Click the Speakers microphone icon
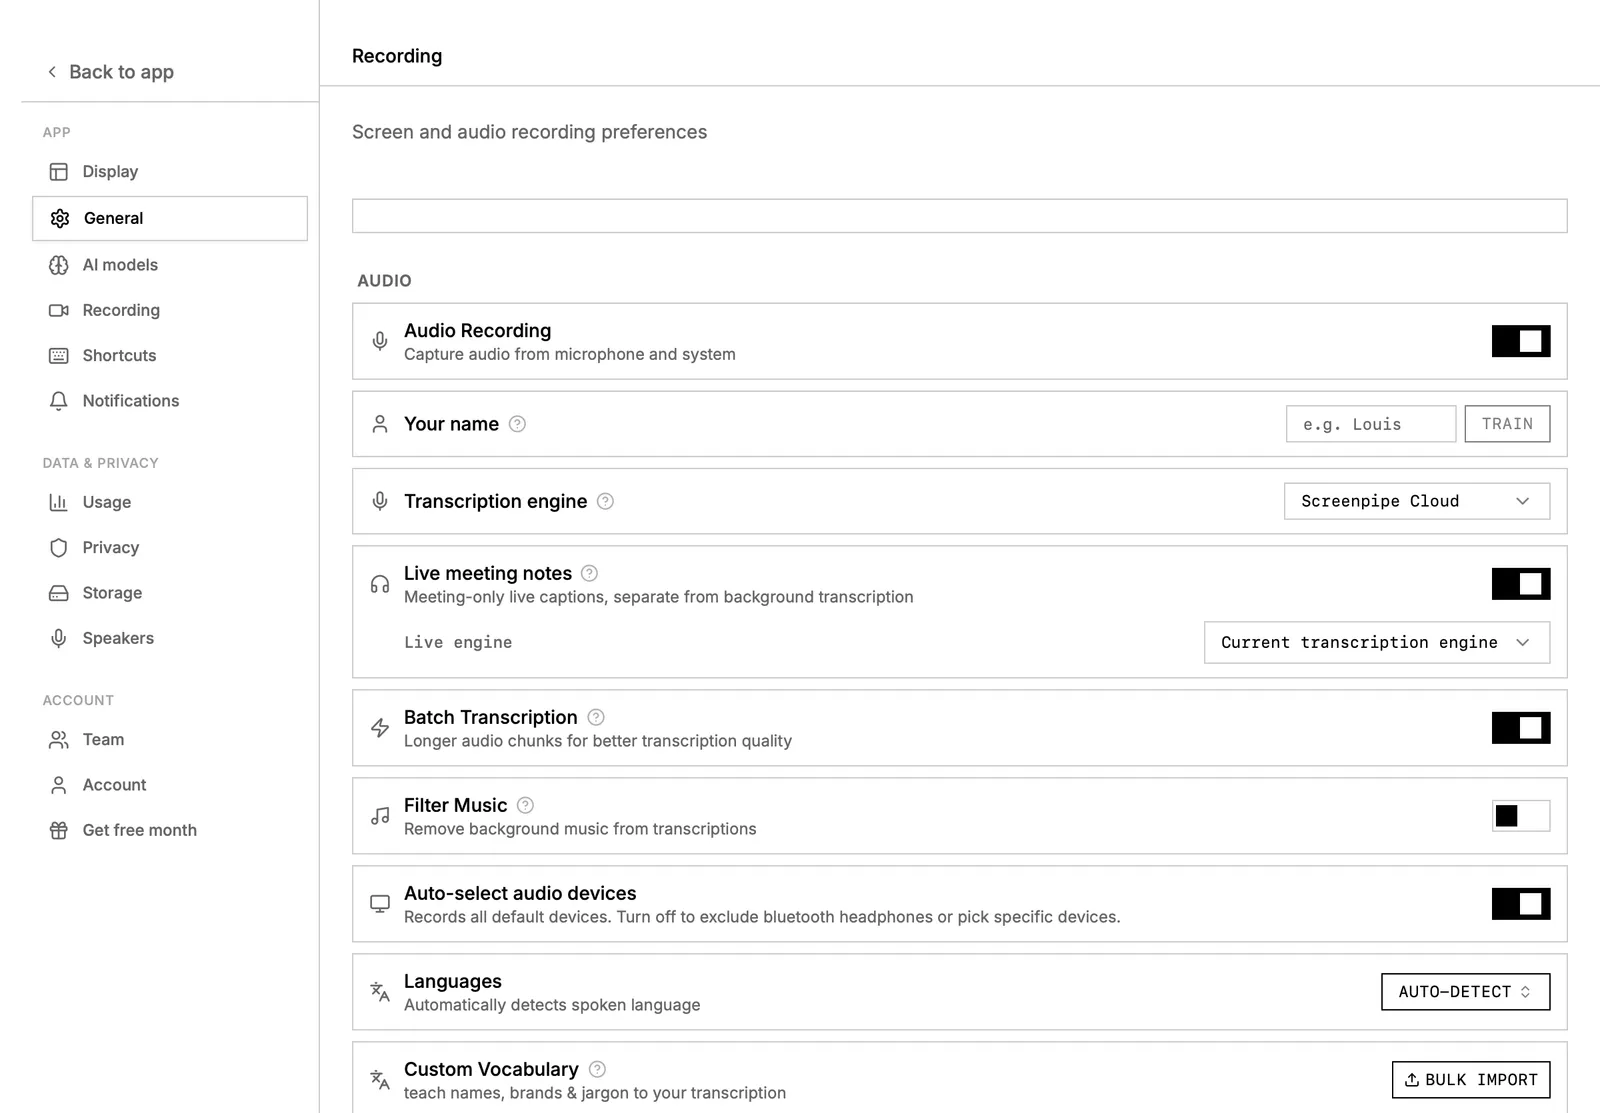The height and width of the screenshot is (1113, 1600). tap(59, 638)
